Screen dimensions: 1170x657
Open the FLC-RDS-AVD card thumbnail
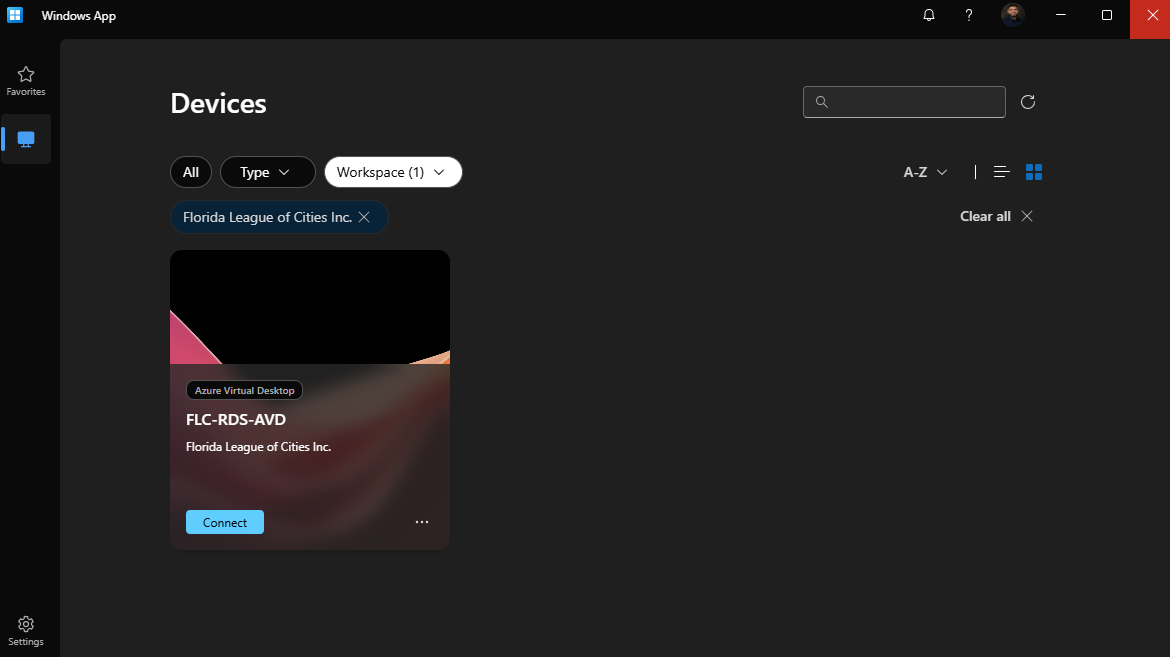[x=310, y=307]
